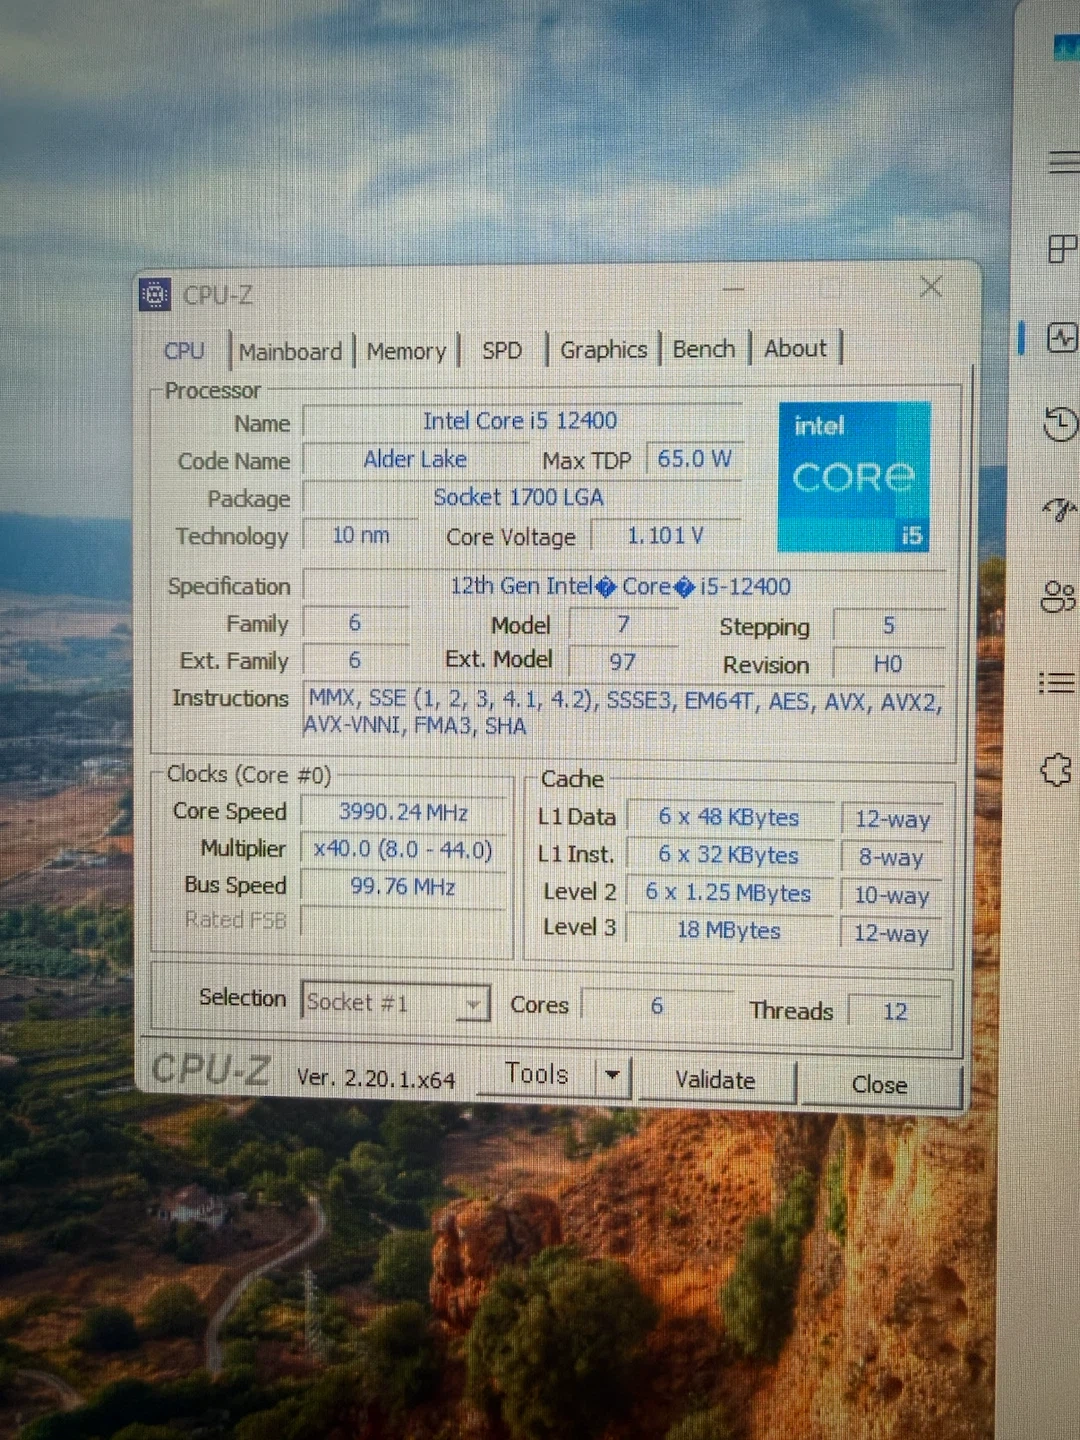Image resolution: width=1080 pixels, height=1440 pixels.
Task: Switch to the Bench tab
Action: pos(704,349)
